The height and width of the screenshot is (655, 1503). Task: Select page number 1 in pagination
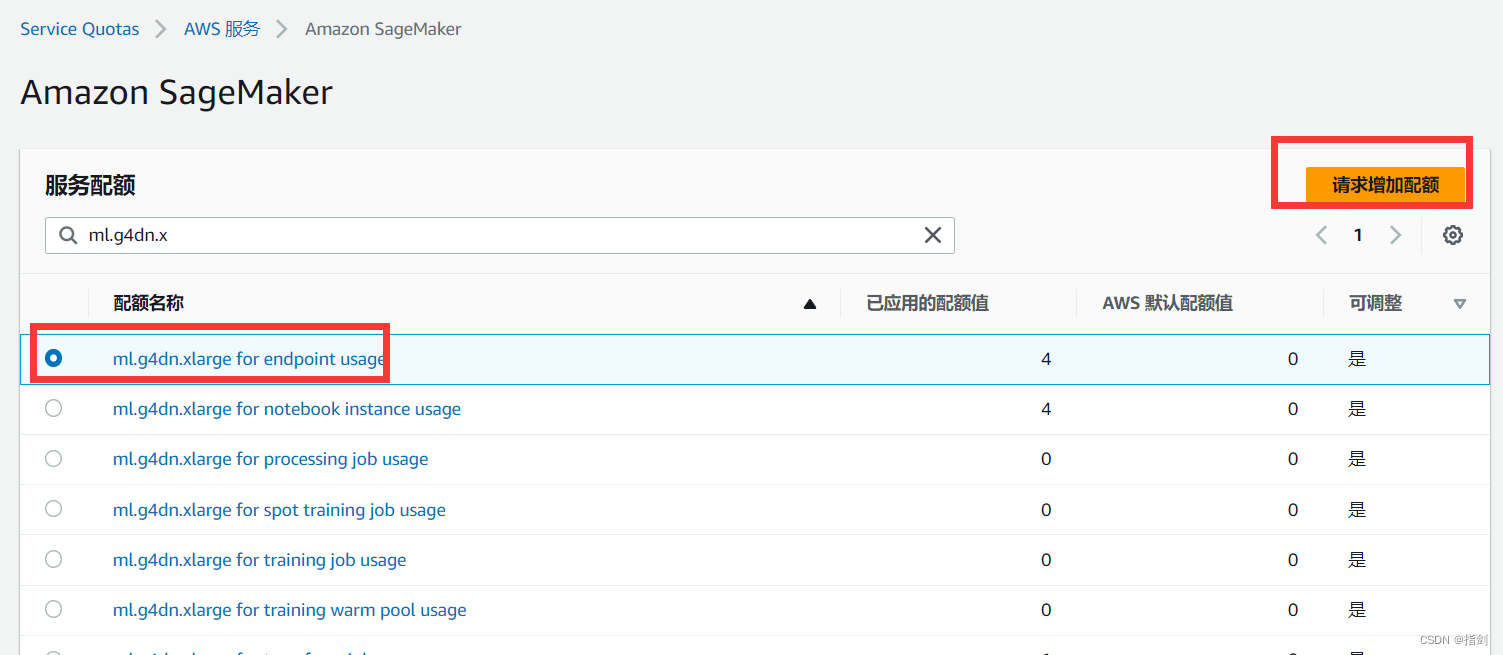(1358, 235)
